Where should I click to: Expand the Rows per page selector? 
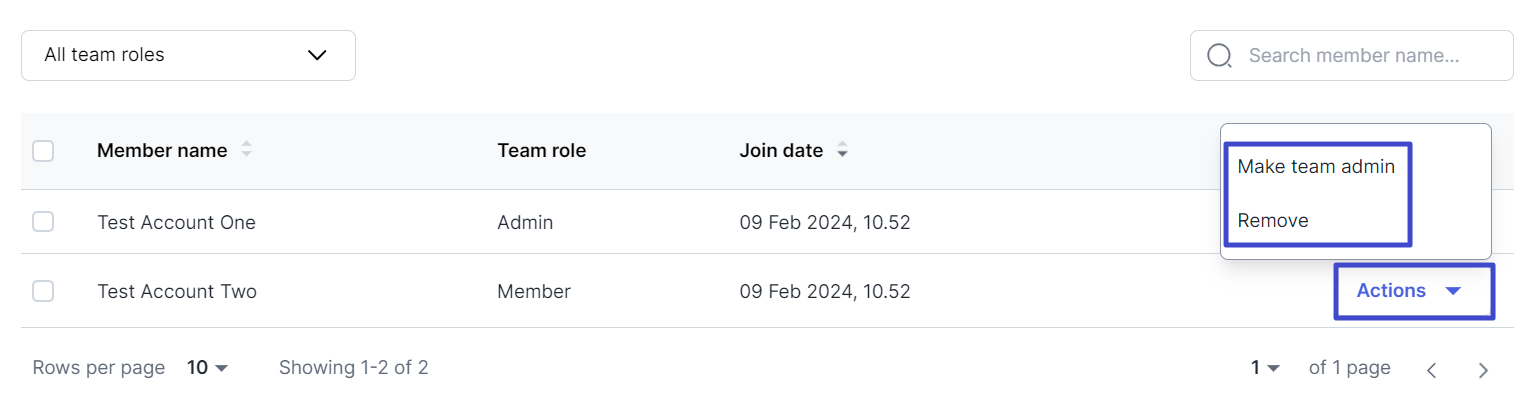pos(208,368)
